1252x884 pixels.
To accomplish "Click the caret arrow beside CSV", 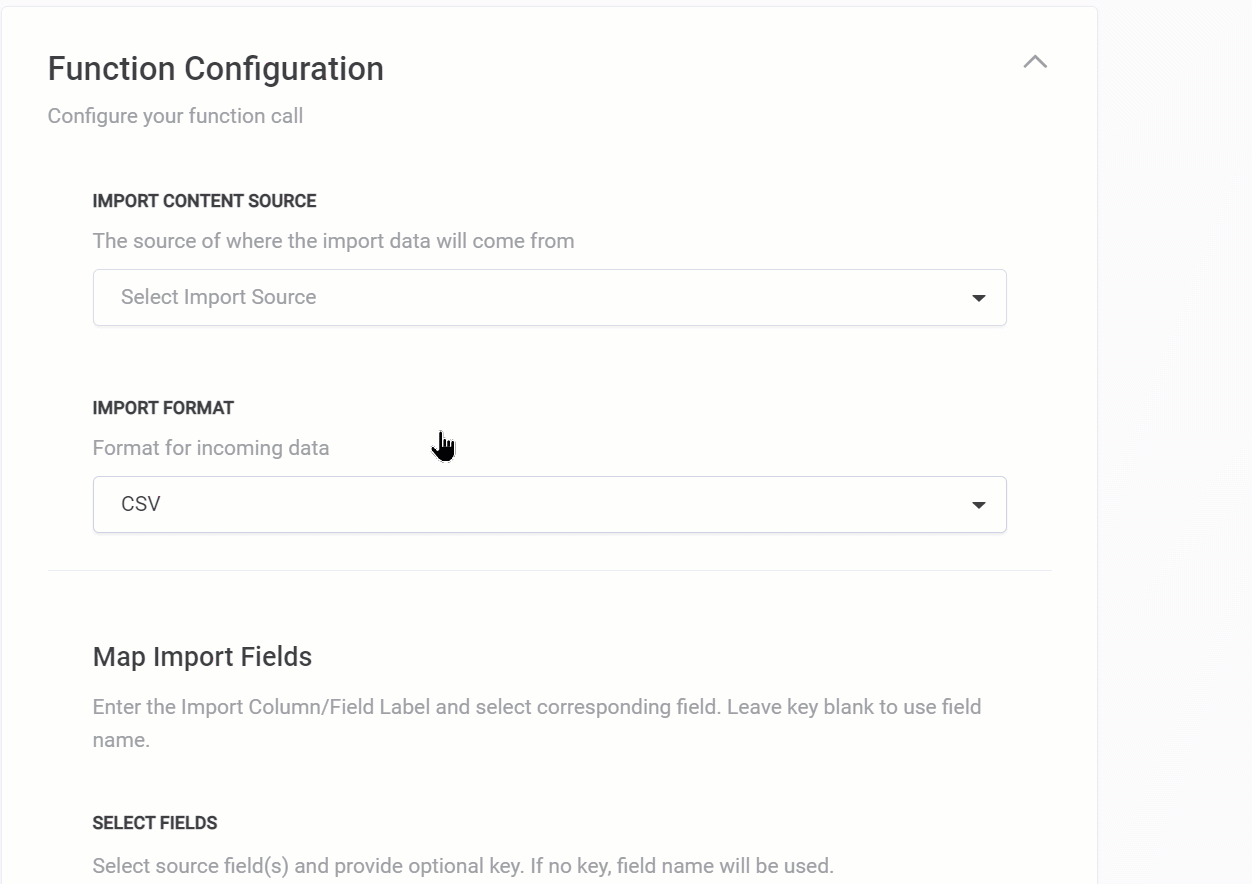I will [978, 505].
